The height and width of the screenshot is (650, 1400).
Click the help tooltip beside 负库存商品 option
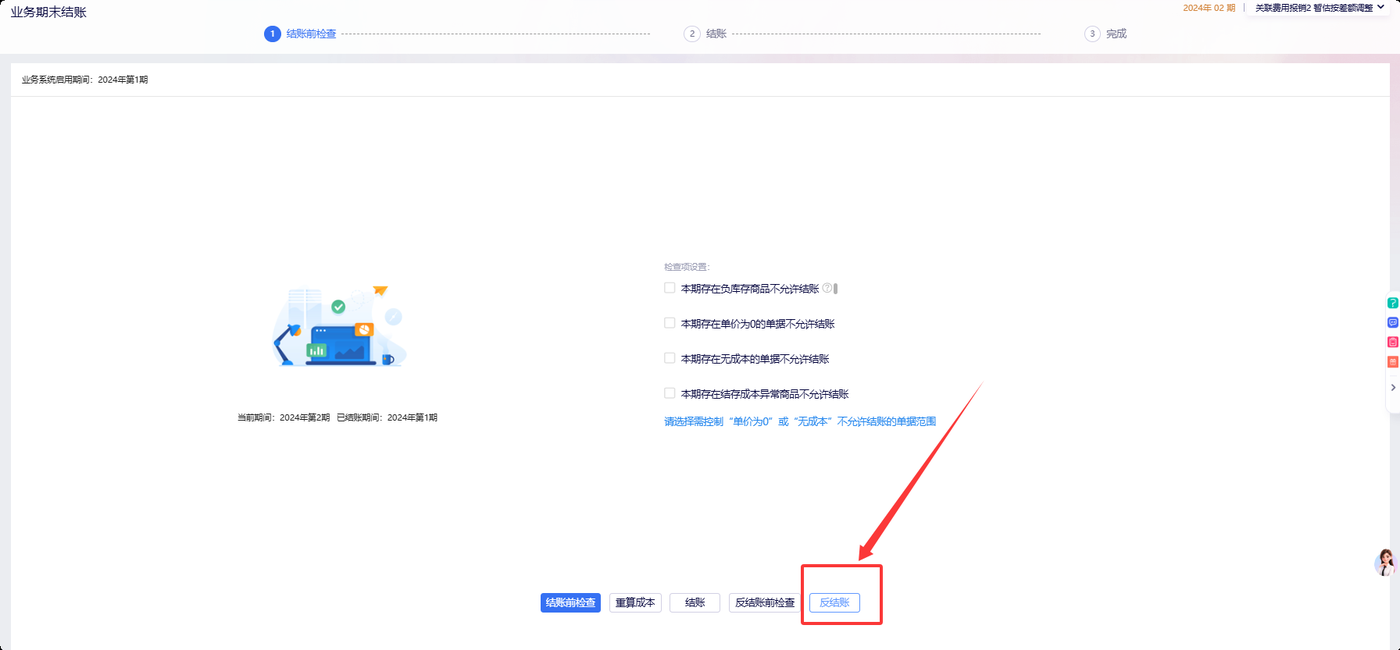coord(827,288)
